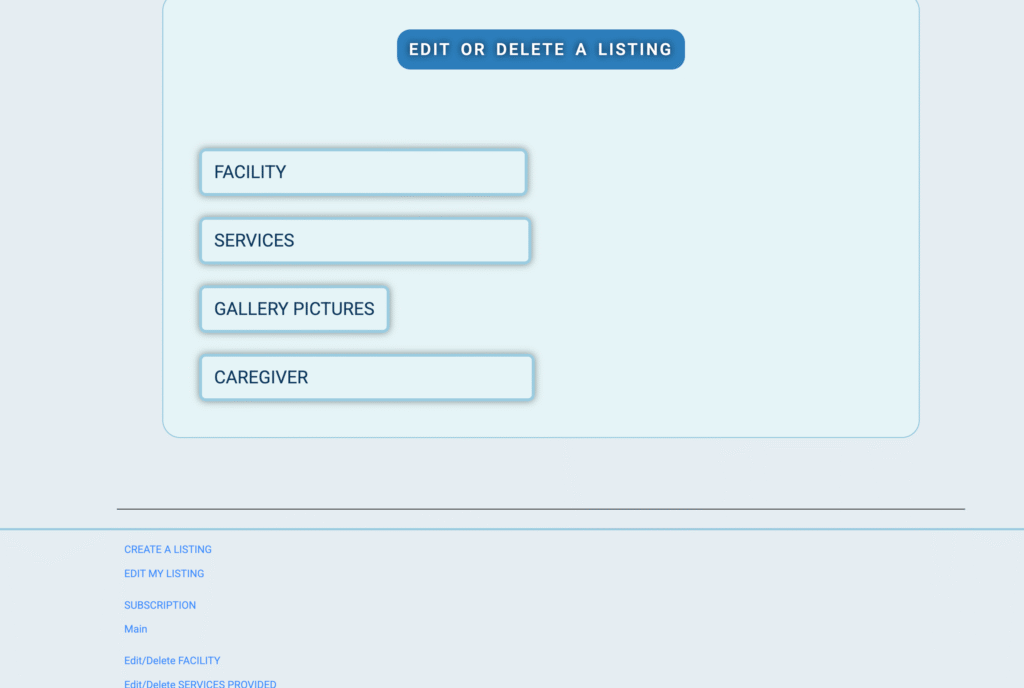
Task: Pick the SERVICES box below FACILITY
Action: (x=364, y=241)
